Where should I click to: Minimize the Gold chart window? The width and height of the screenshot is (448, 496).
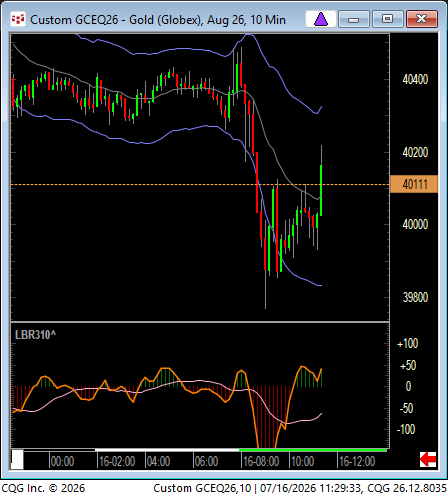coord(354,19)
